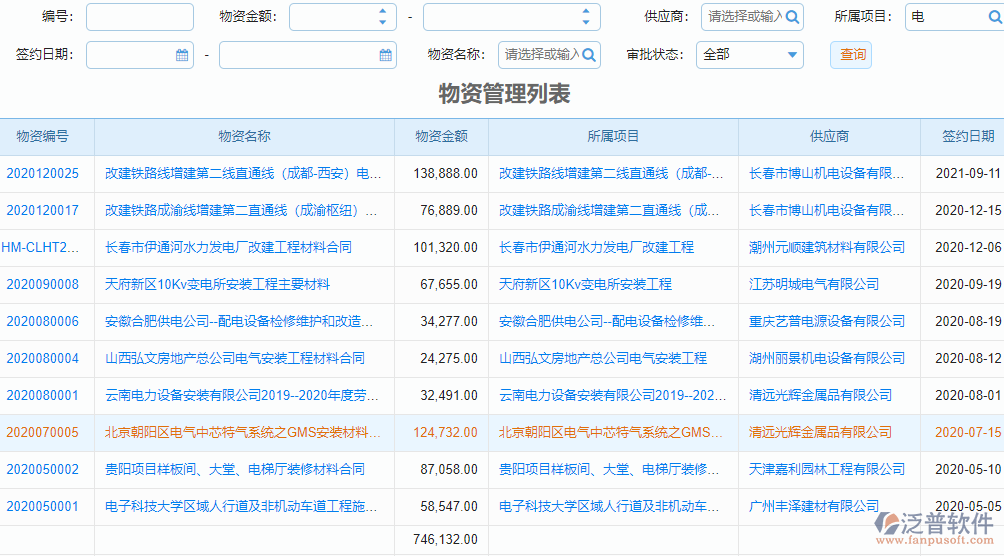Image resolution: width=1004 pixels, height=556 pixels.
Task: Select supplier 江苏明城电气有限公司
Action: pyautogui.click(x=814, y=285)
